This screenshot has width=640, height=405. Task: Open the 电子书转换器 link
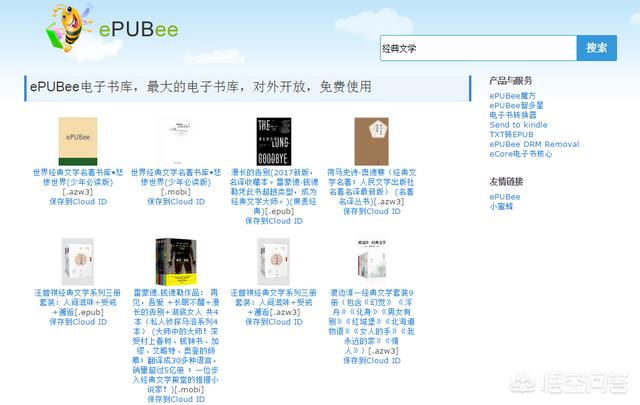click(513, 115)
